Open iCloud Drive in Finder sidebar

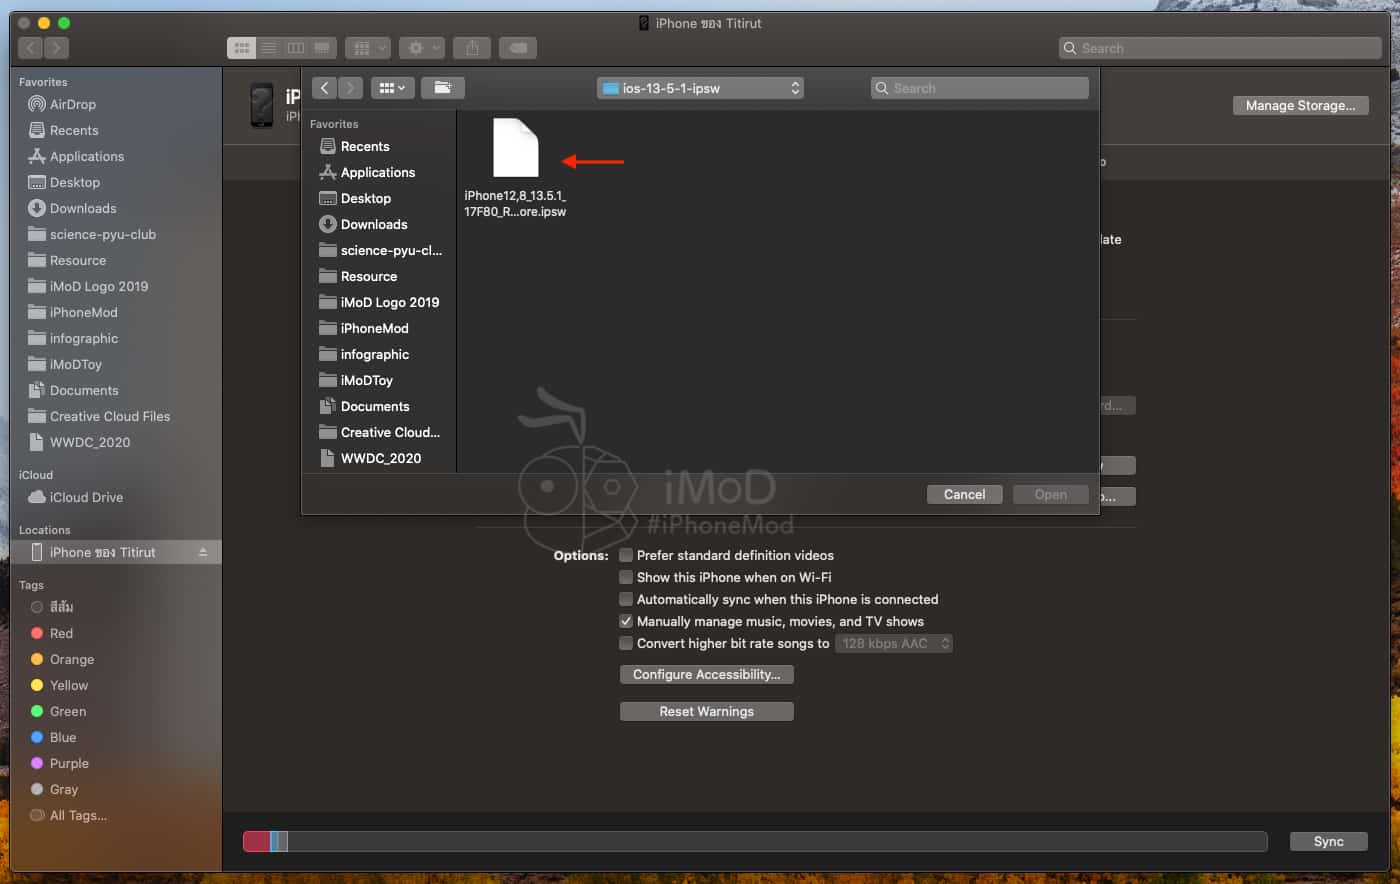[86, 497]
